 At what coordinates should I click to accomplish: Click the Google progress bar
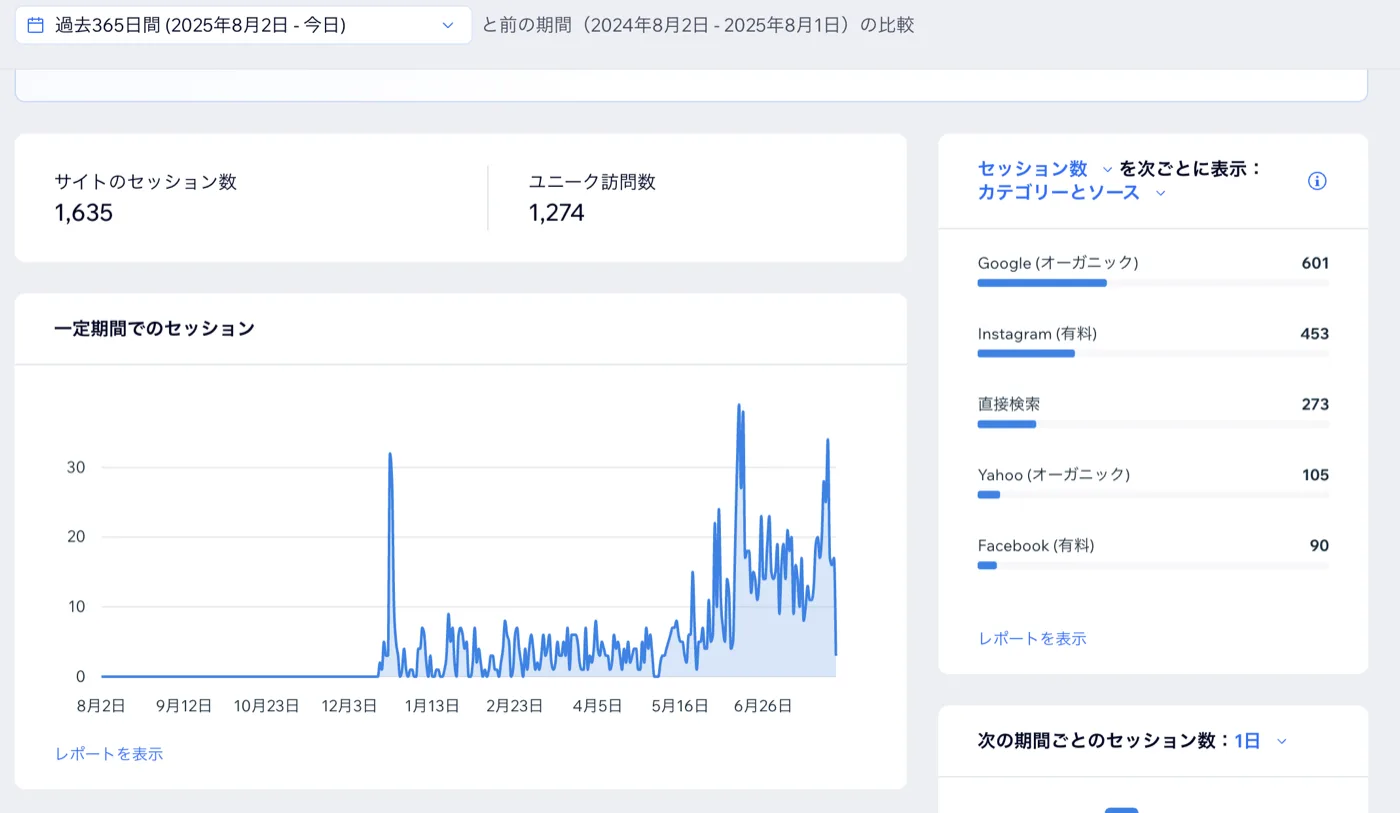1153,283
